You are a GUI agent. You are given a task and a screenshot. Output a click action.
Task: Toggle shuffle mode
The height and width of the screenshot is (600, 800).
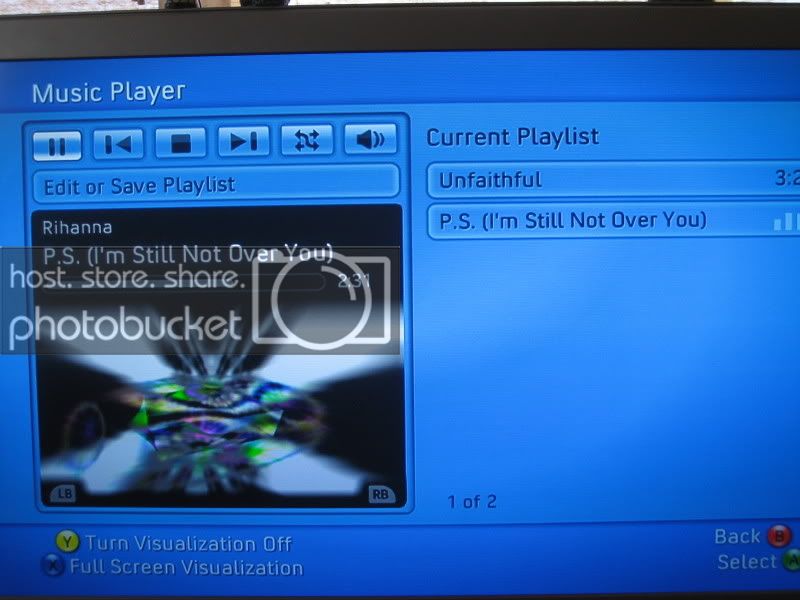307,139
